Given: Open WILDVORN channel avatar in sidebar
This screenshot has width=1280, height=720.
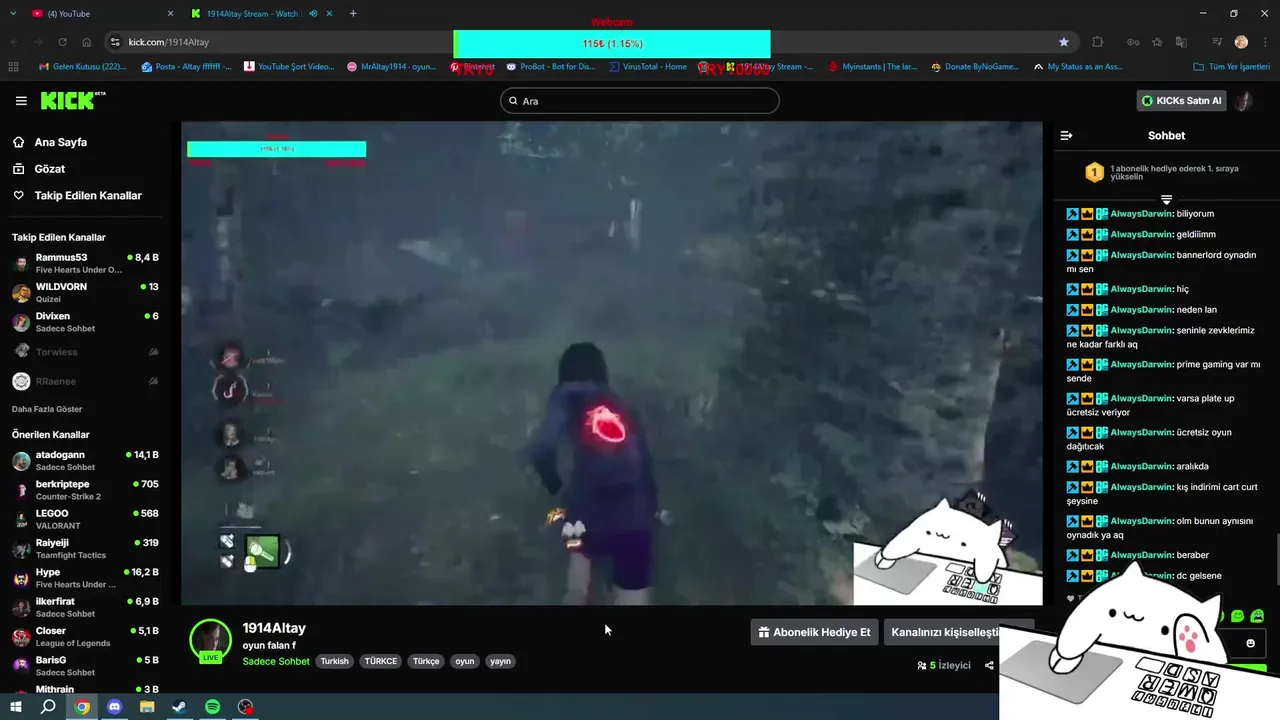Looking at the screenshot, I should 21,293.
